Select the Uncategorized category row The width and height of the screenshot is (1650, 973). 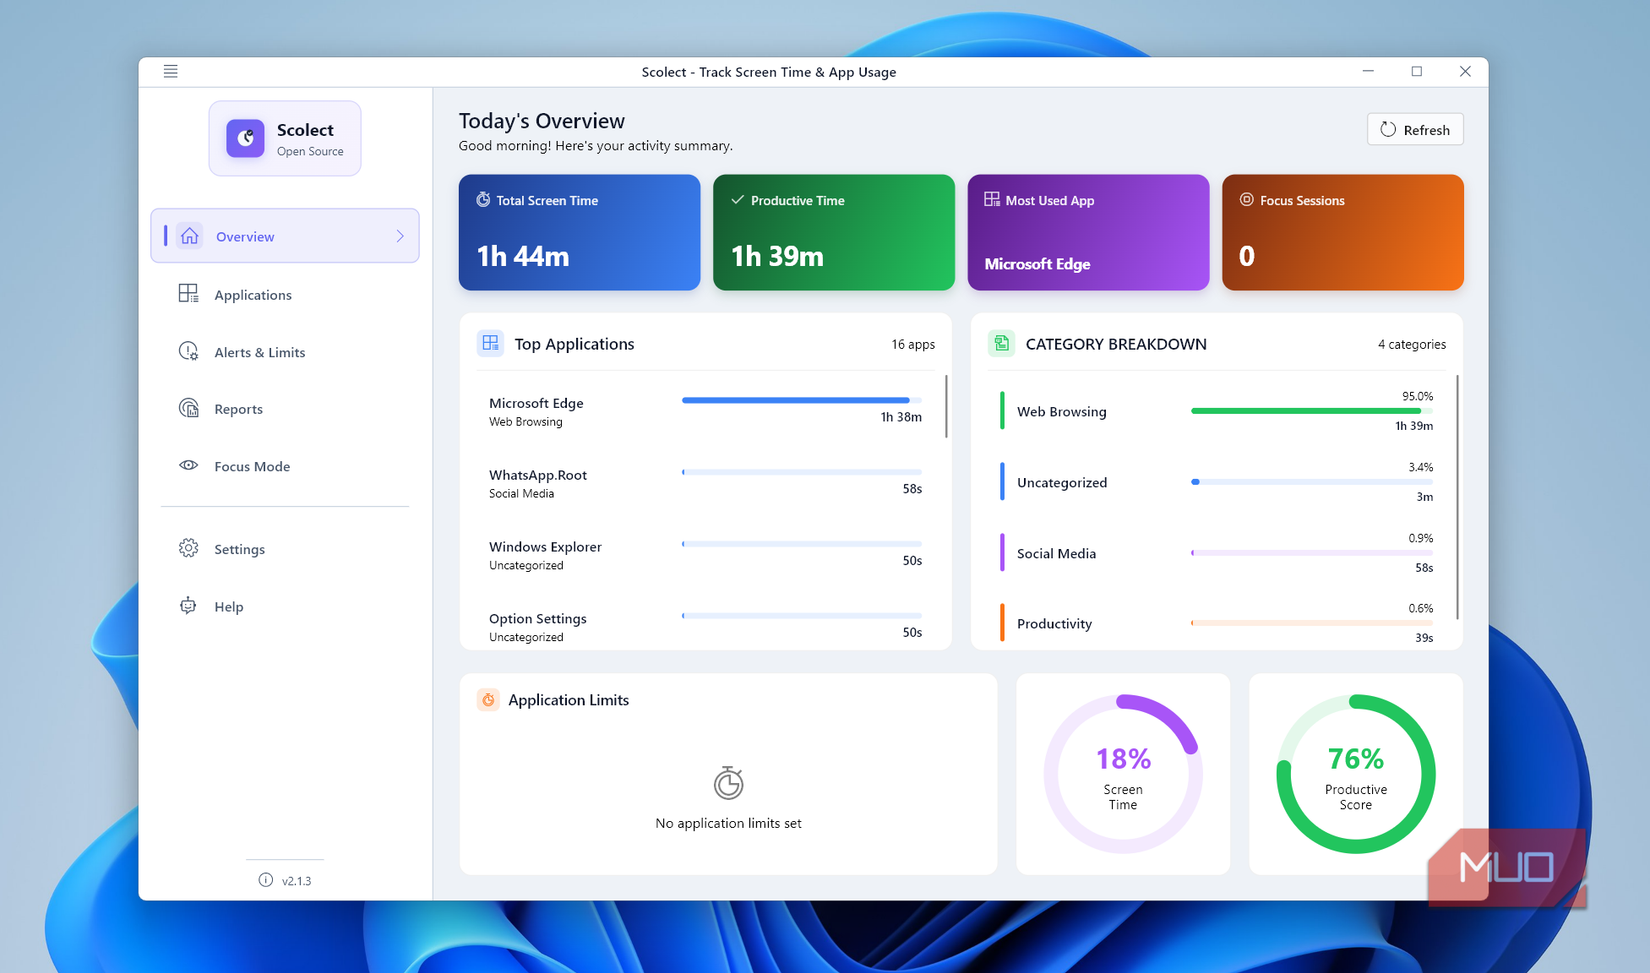(1216, 482)
